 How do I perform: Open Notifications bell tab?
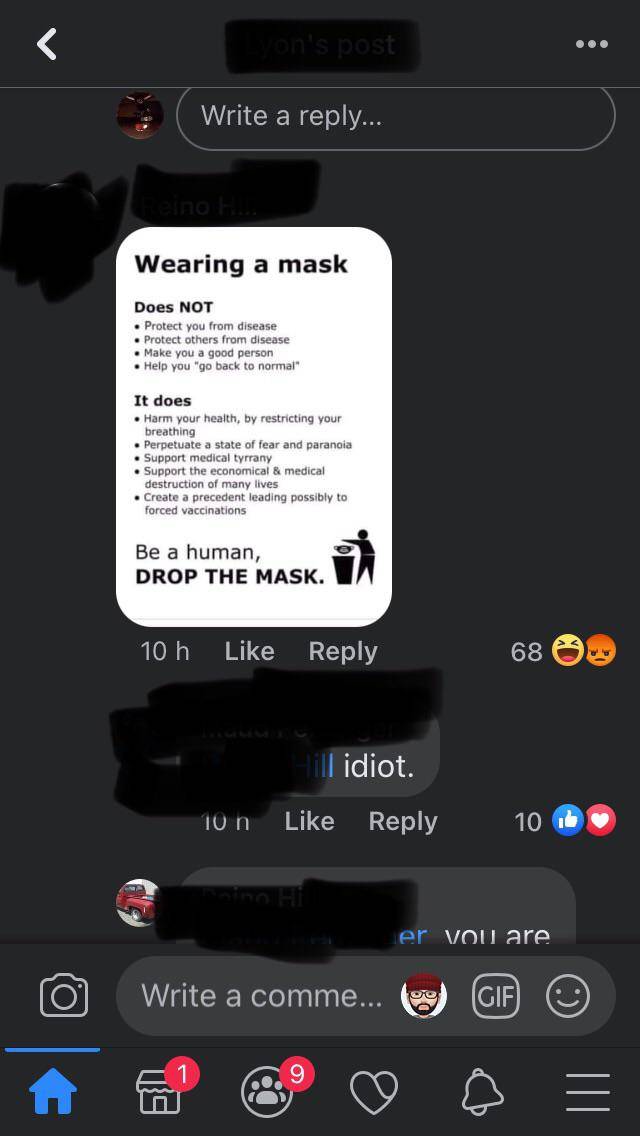(x=482, y=1092)
